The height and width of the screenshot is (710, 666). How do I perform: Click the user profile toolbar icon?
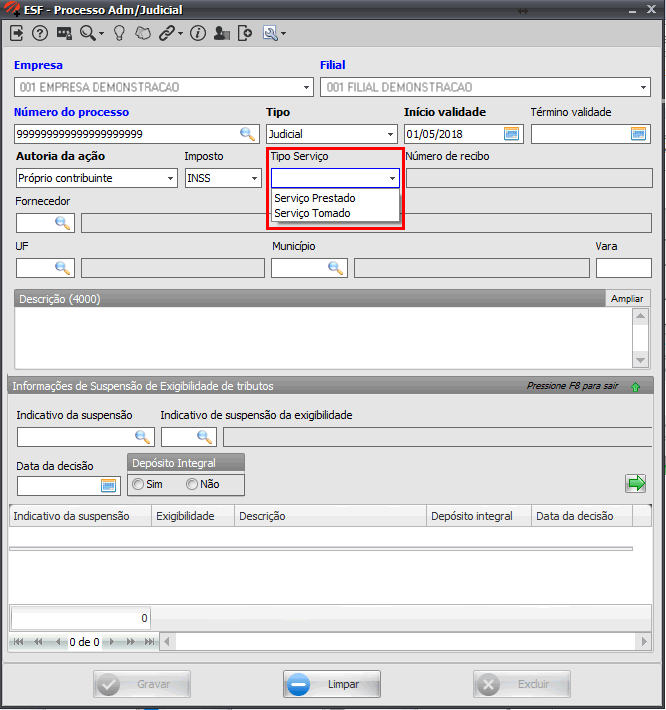[221, 33]
